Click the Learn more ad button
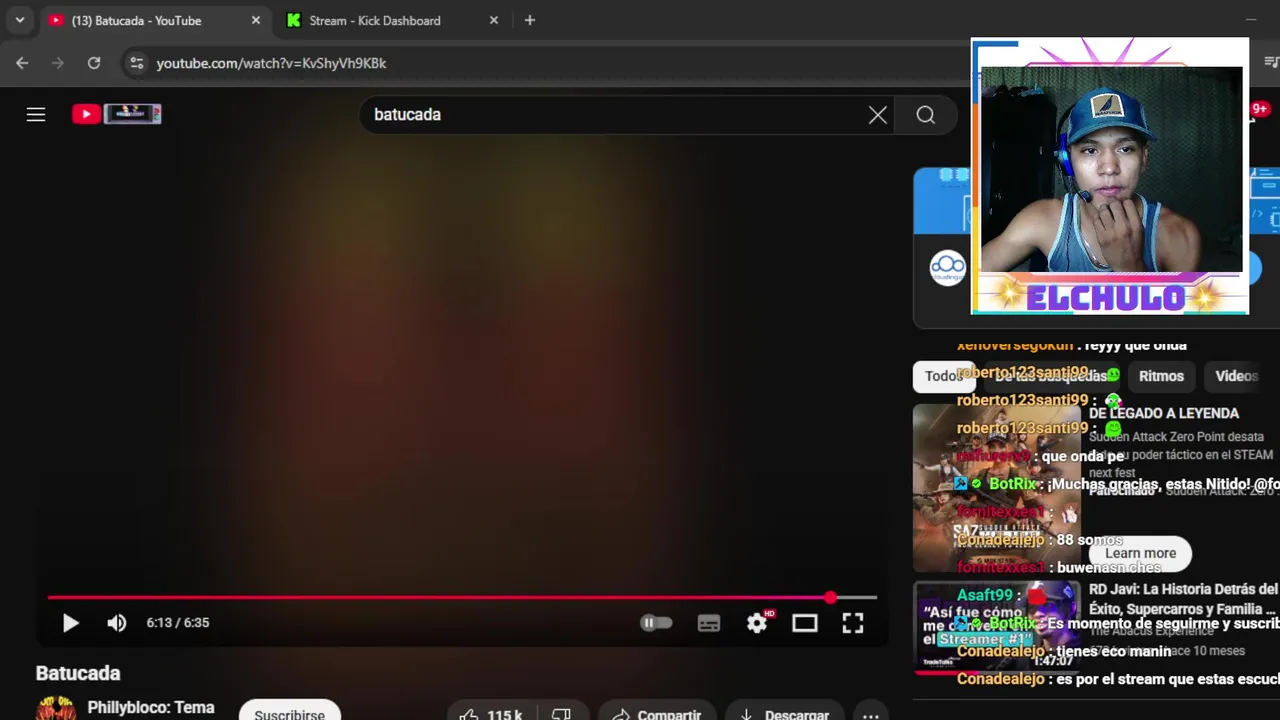This screenshot has width=1280, height=720. (x=1140, y=553)
